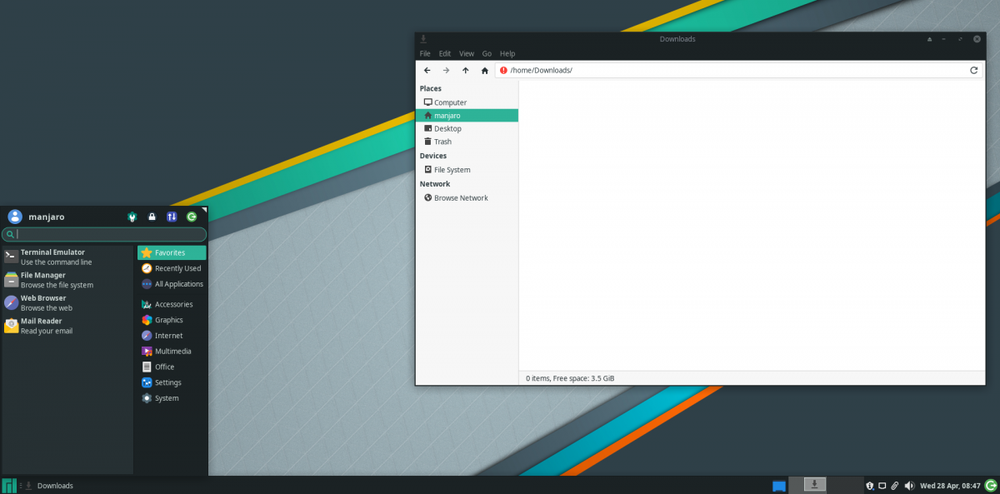Launch Web Browser from favorites
This screenshot has height=494, width=1000.
pyautogui.click(x=67, y=303)
